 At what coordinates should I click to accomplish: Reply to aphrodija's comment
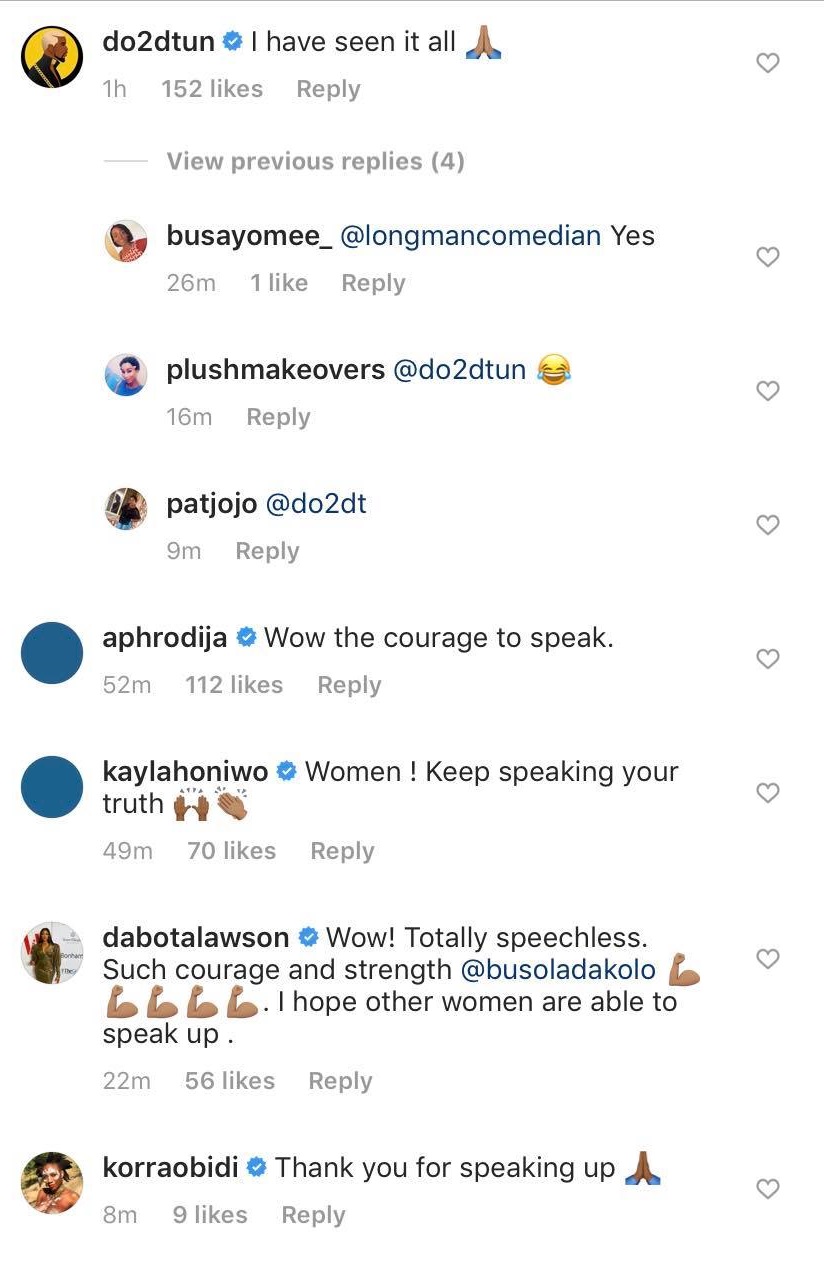349,685
